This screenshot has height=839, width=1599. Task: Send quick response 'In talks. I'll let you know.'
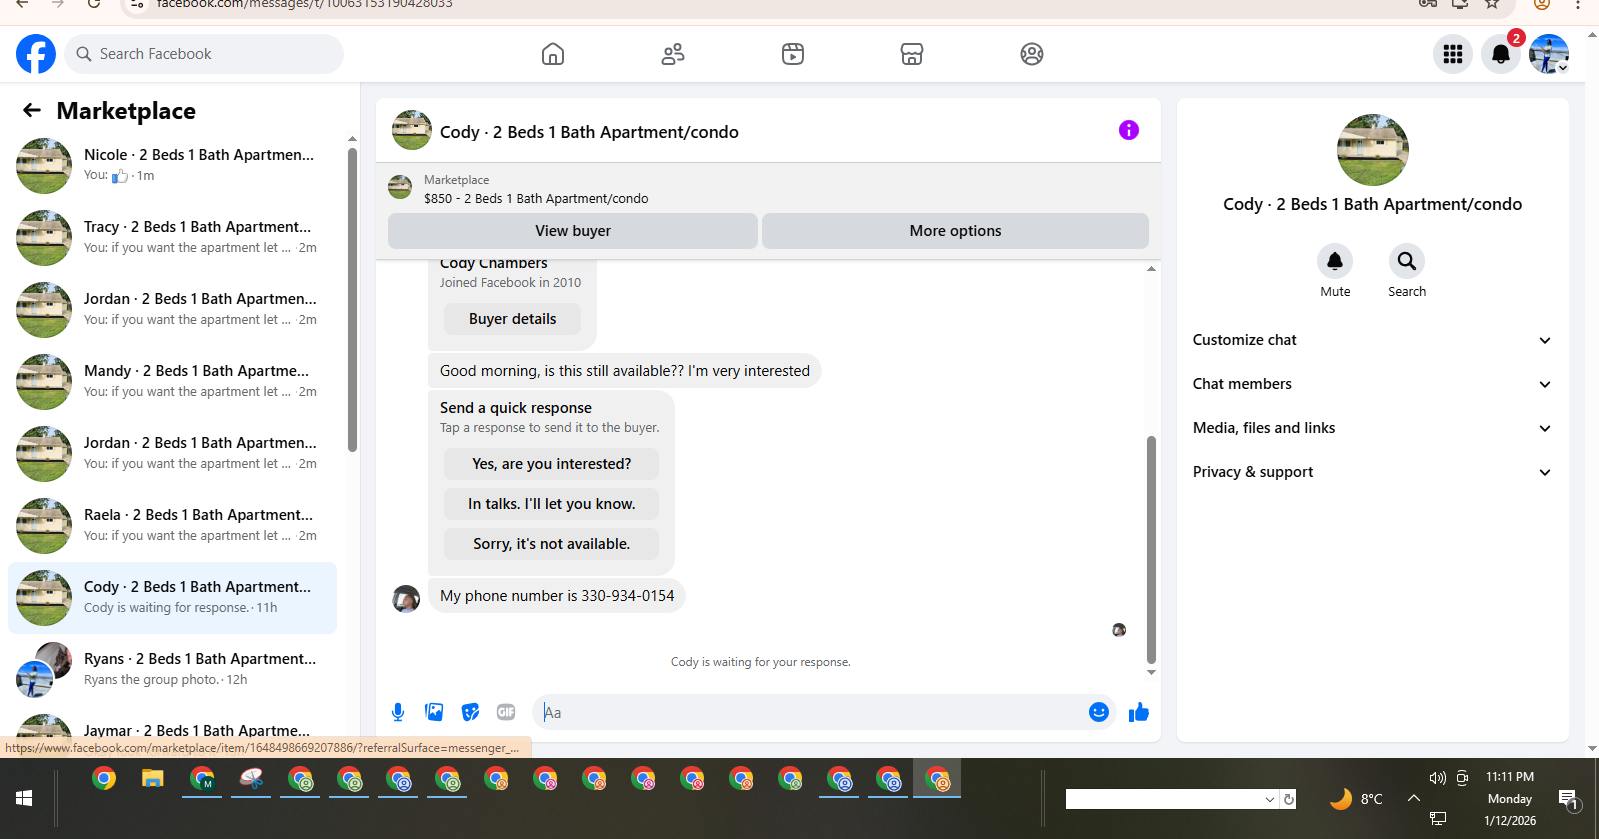coord(552,504)
